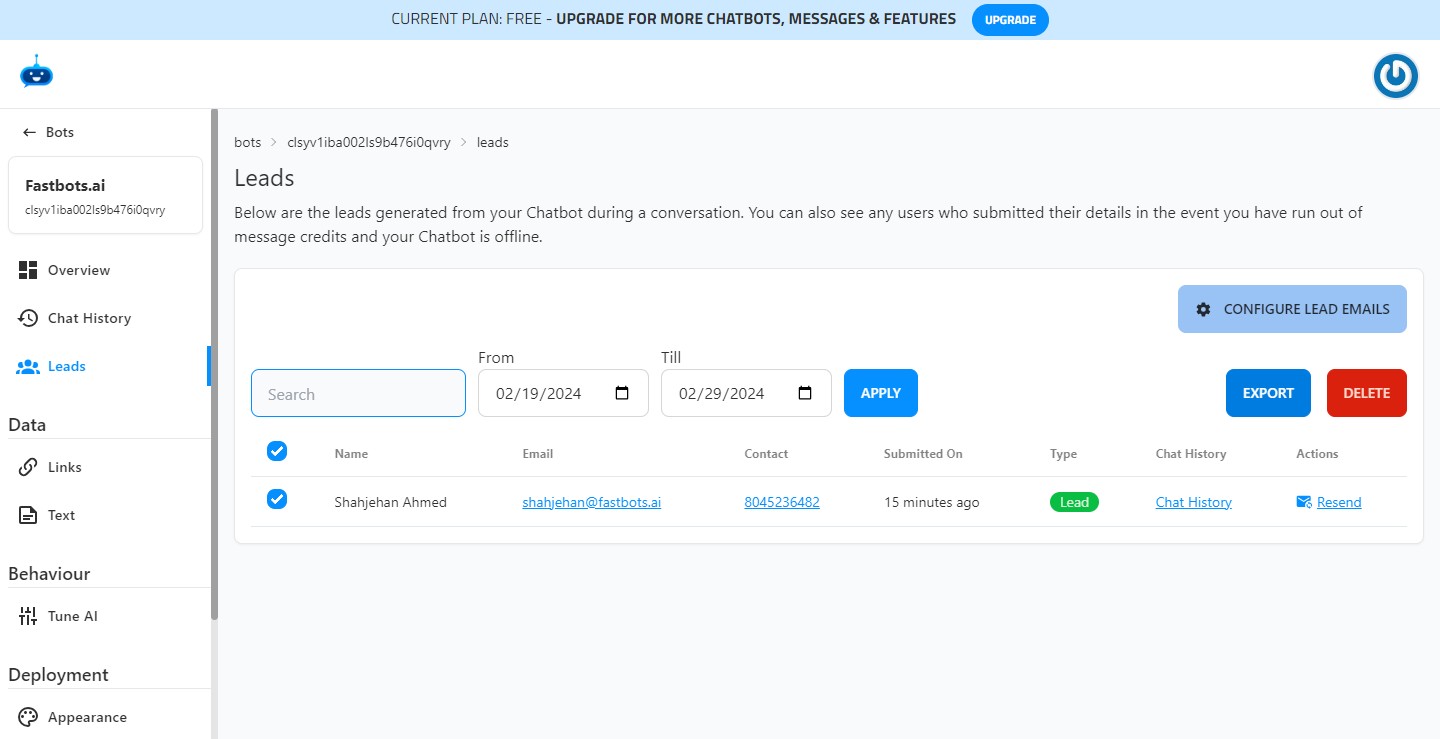Open the Till date calendar picker

[805, 393]
